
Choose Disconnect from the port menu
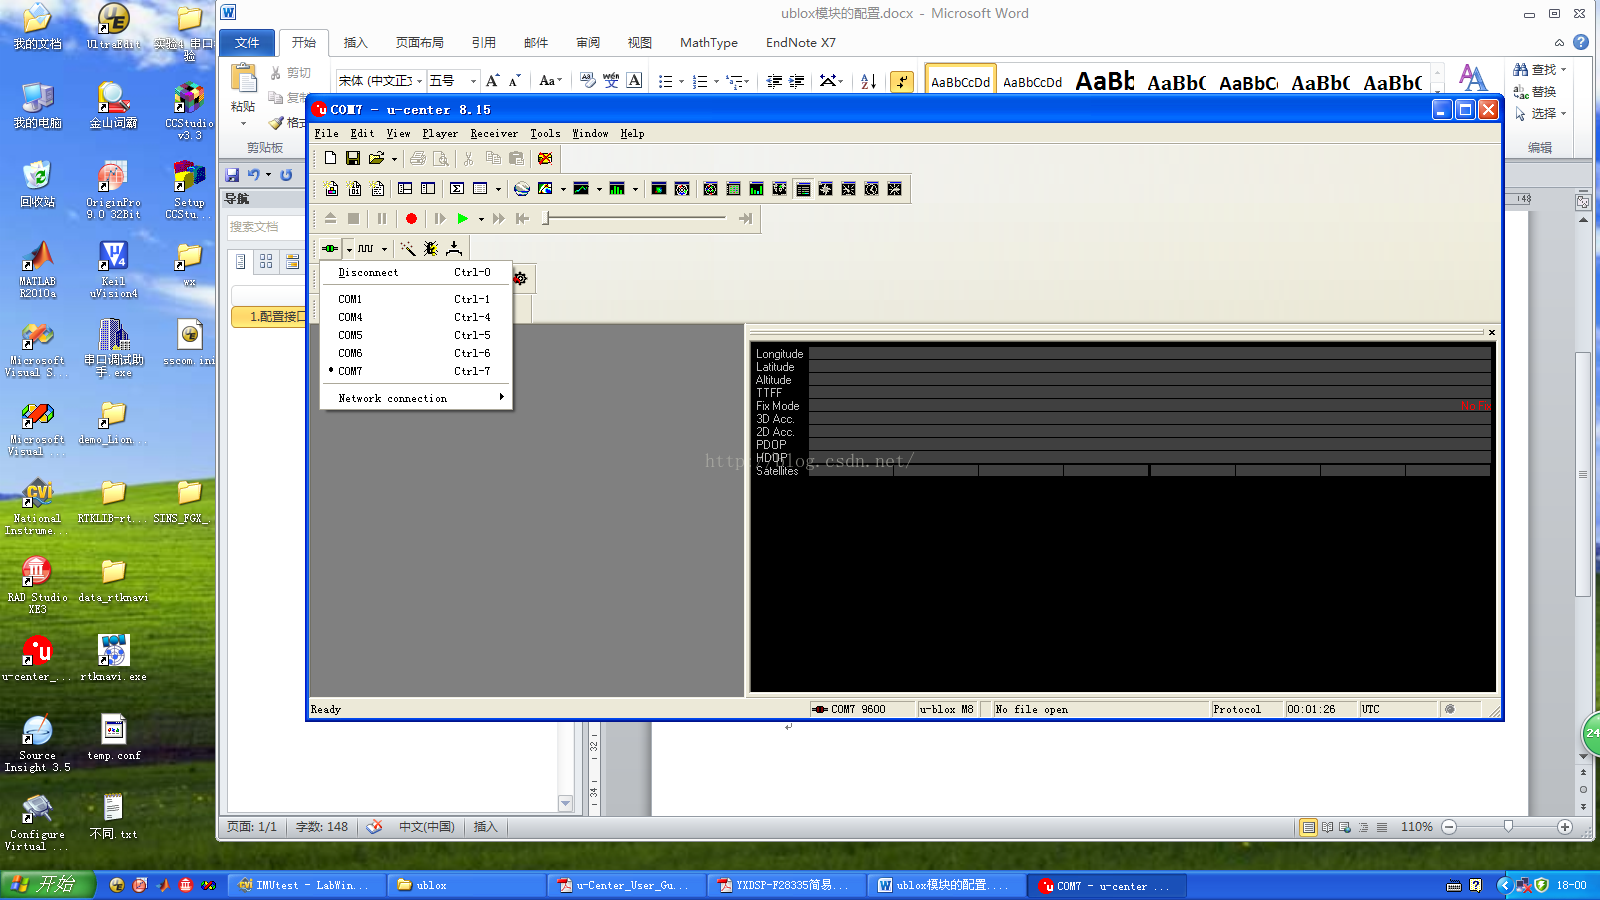point(416,272)
